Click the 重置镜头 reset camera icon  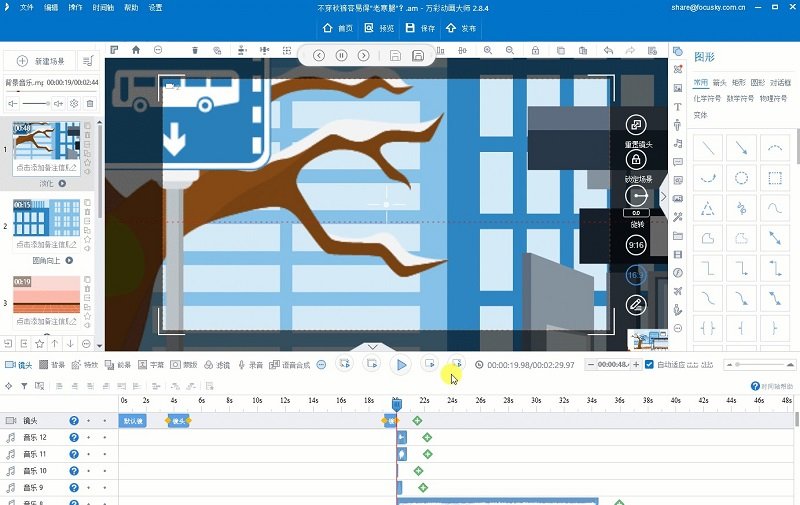[635, 125]
